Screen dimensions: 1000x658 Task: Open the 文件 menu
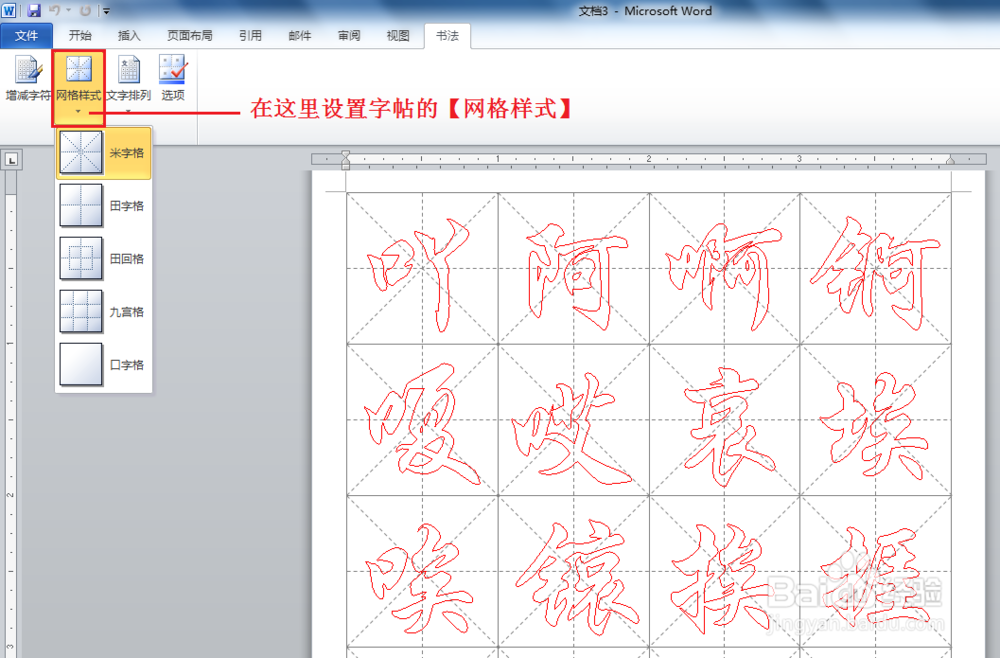click(x=26, y=35)
